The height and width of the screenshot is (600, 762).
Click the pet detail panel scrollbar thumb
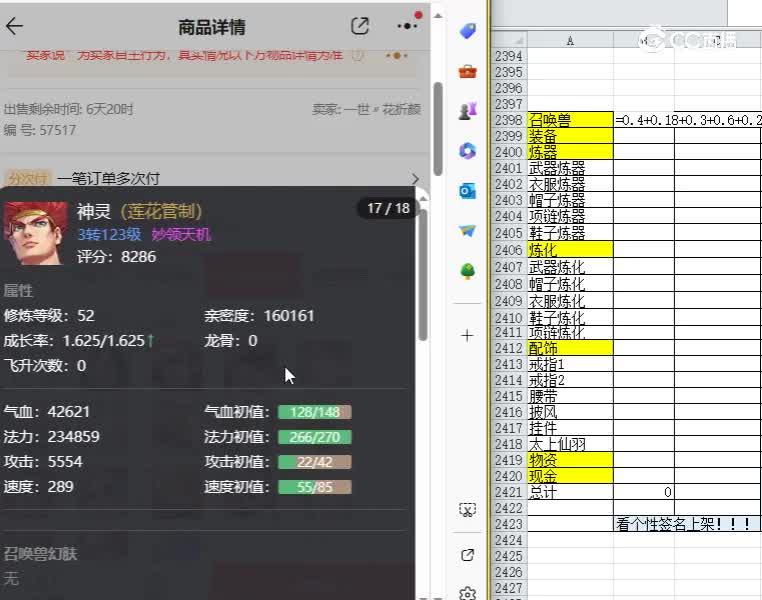pyautogui.click(x=422, y=275)
